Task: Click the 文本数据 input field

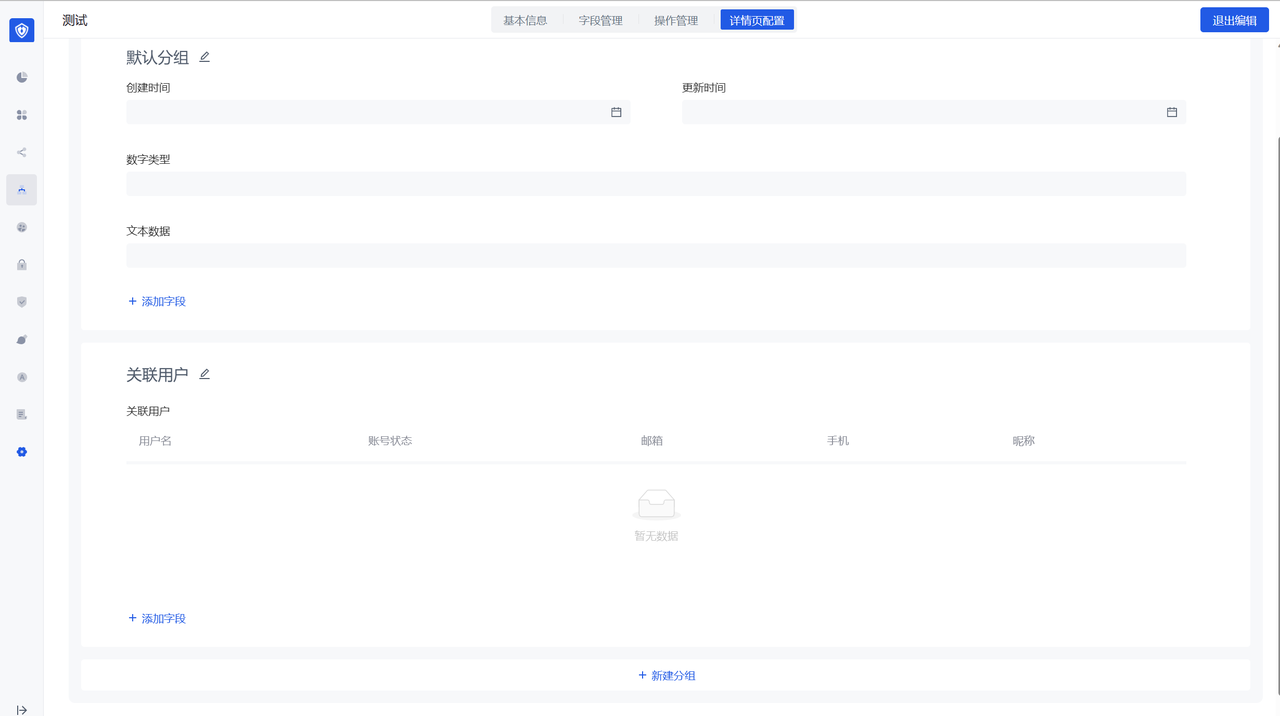Action: (x=655, y=255)
